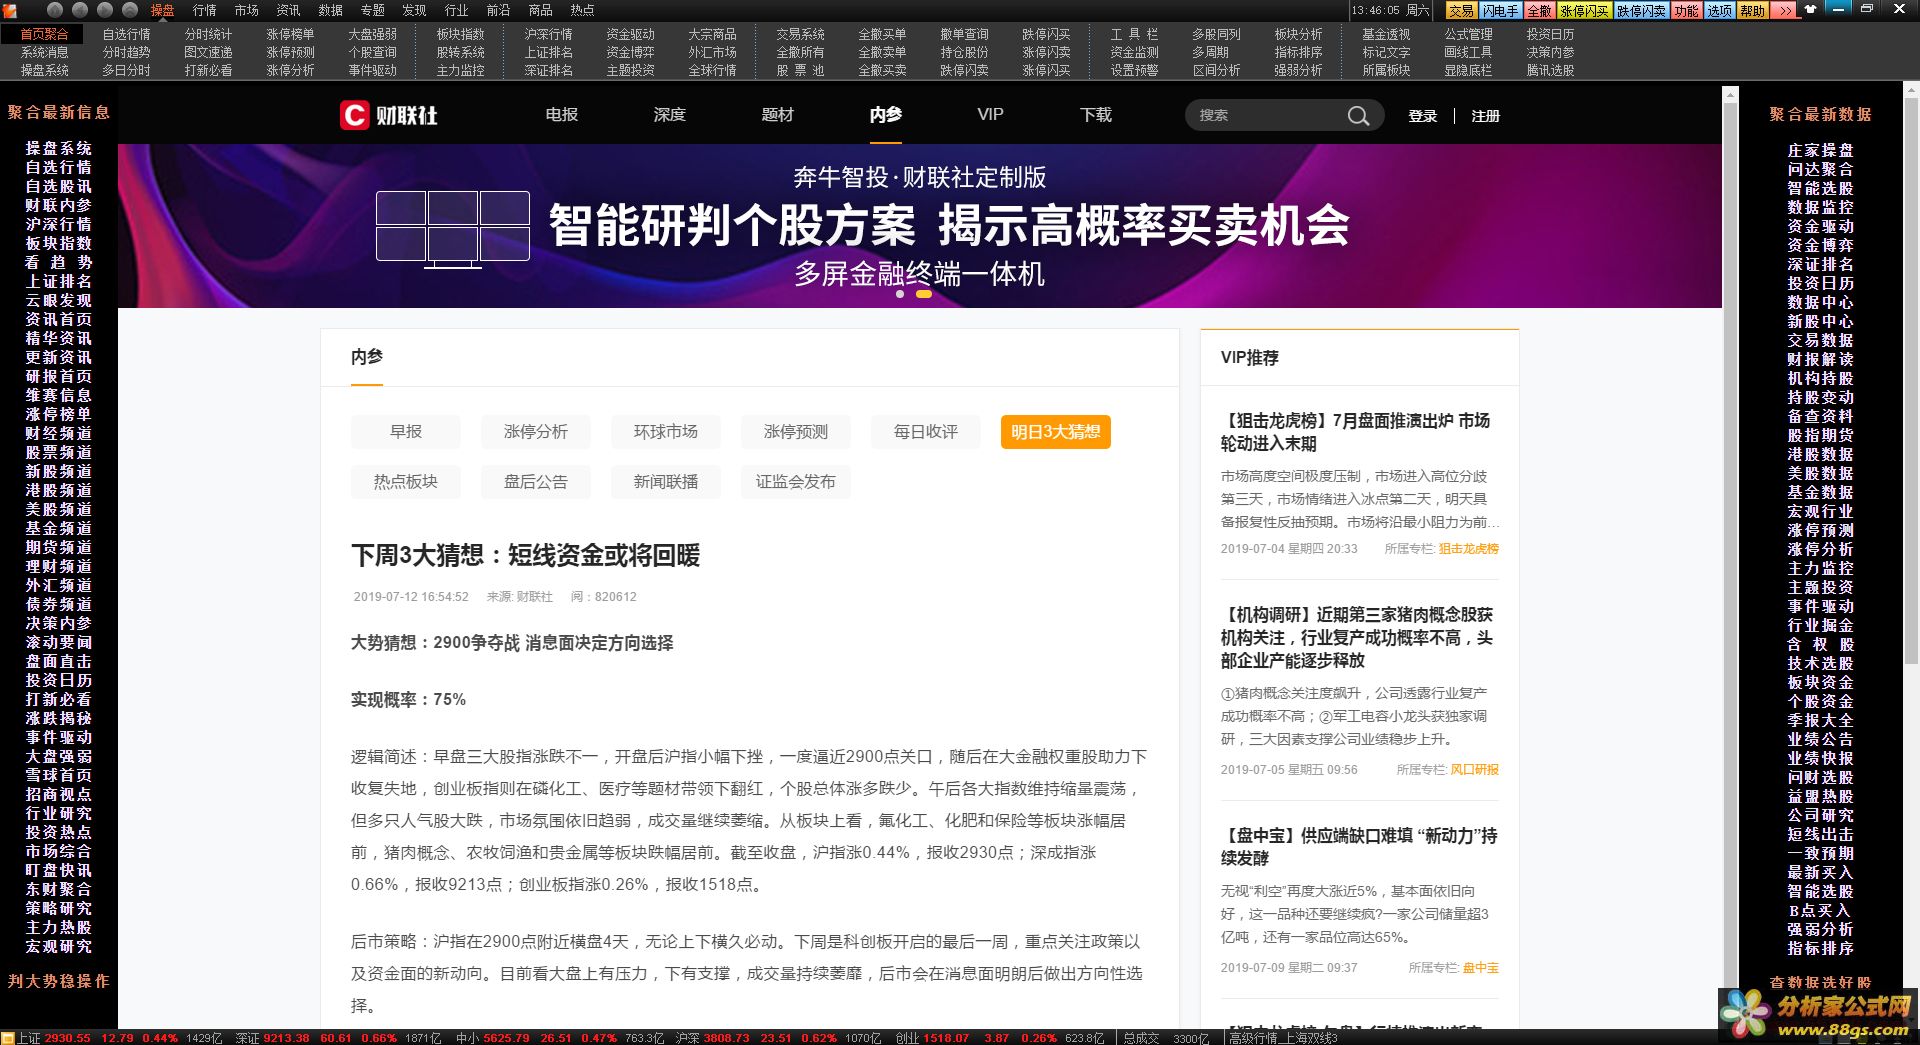The image size is (1920, 1045).
Task: Click the banner's multi-screen monitor graphic
Action: coord(452,229)
